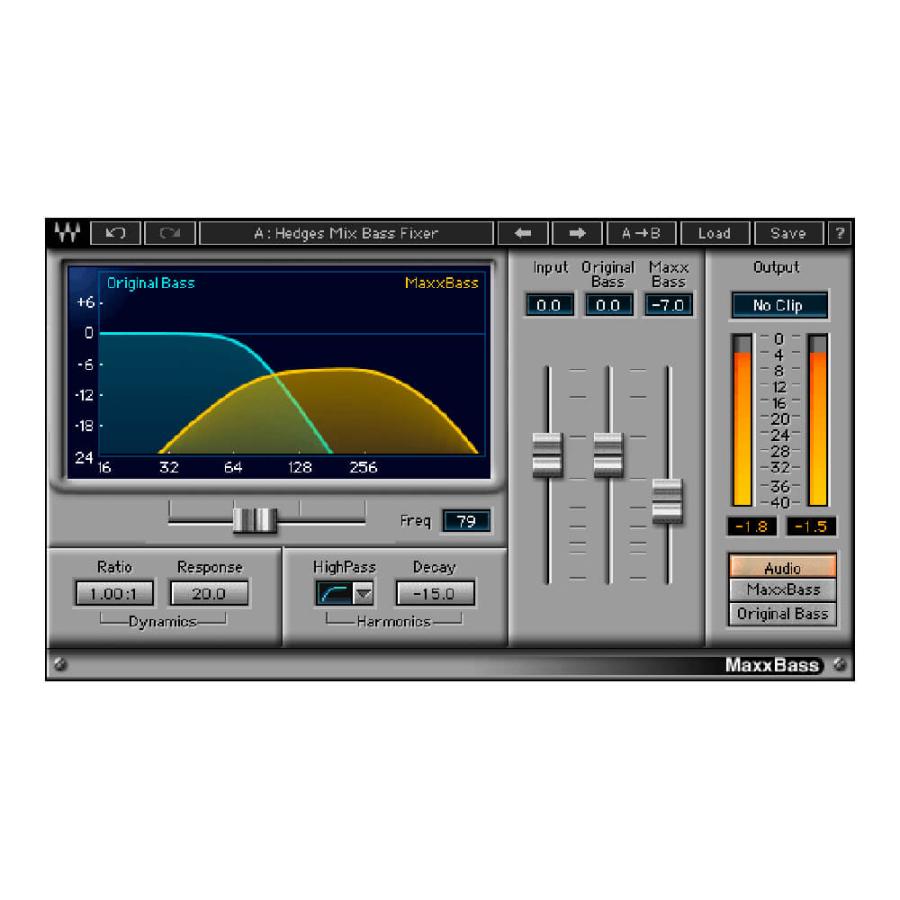The image size is (900, 900).
Task: Click the Input gain value 0.0
Action: click(x=549, y=305)
